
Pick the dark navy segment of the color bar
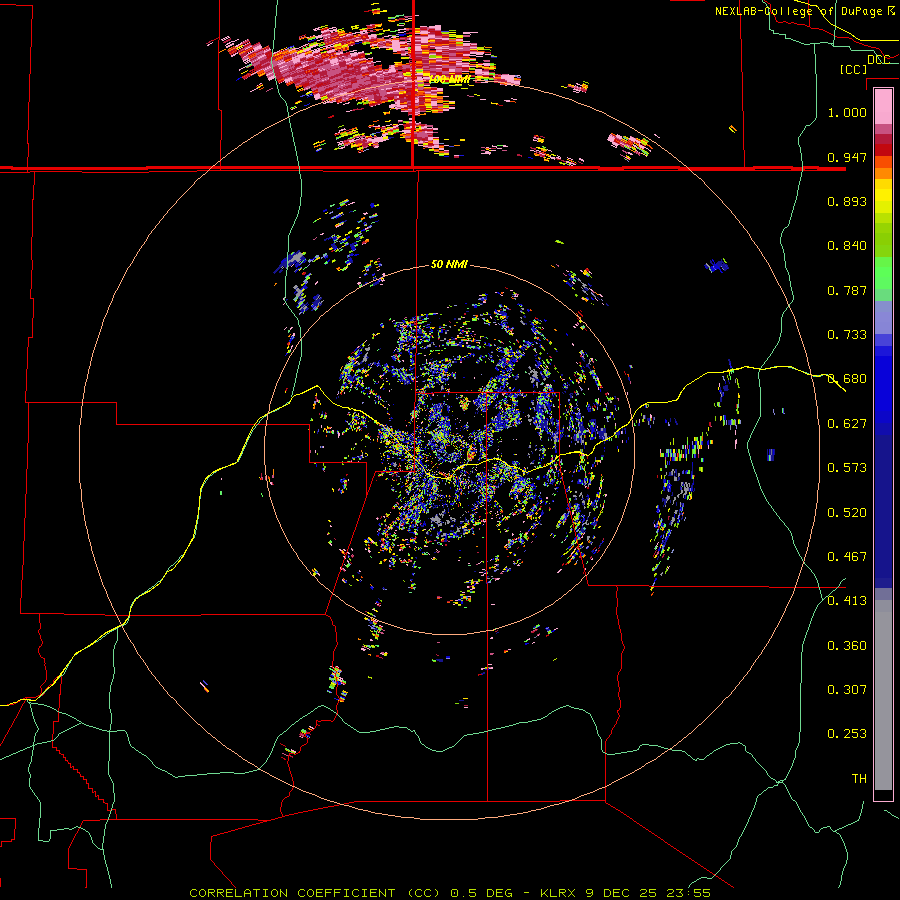pos(883,511)
